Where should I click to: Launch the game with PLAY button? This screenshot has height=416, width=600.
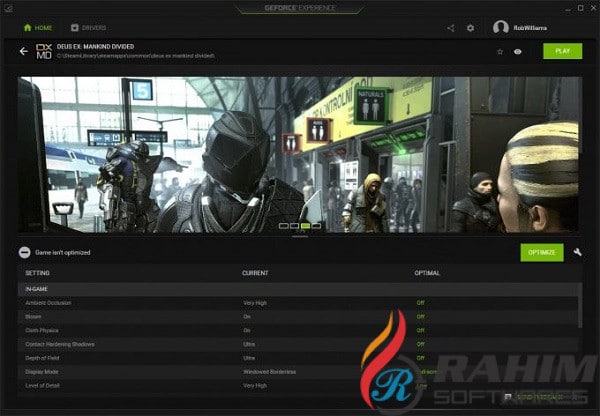pyautogui.click(x=562, y=51)
